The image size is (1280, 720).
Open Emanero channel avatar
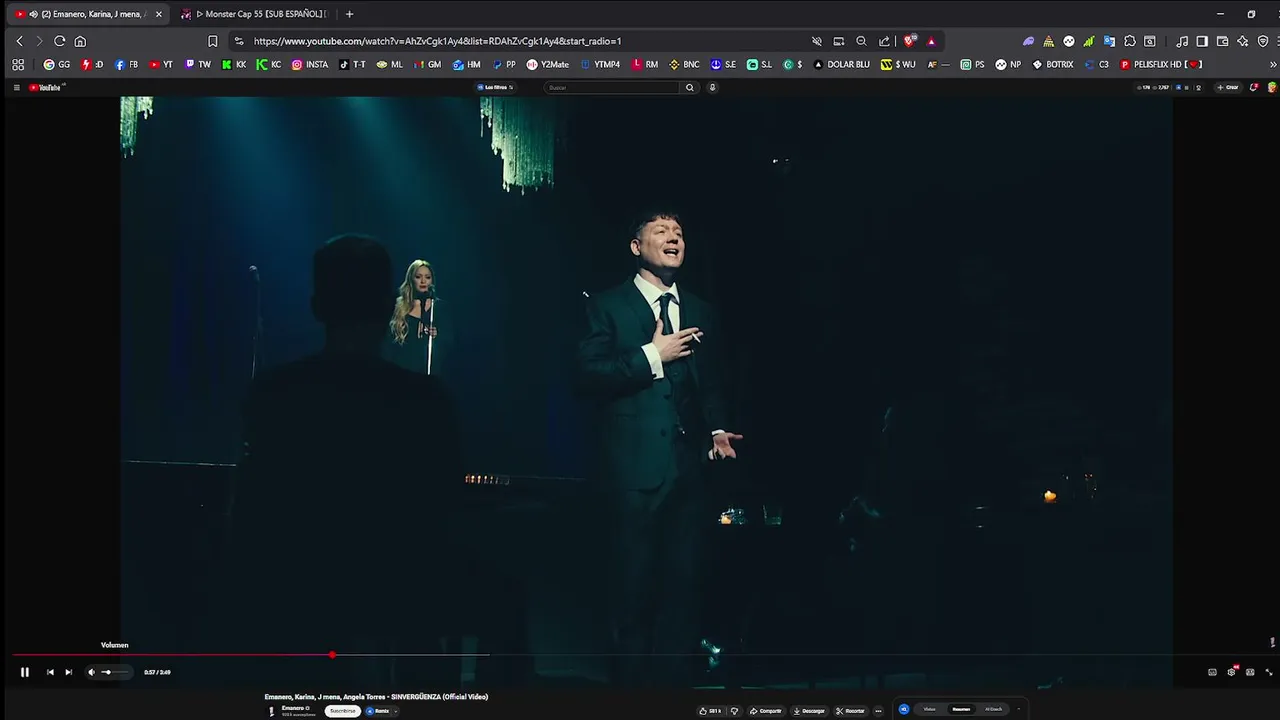[x=271, y=711]
